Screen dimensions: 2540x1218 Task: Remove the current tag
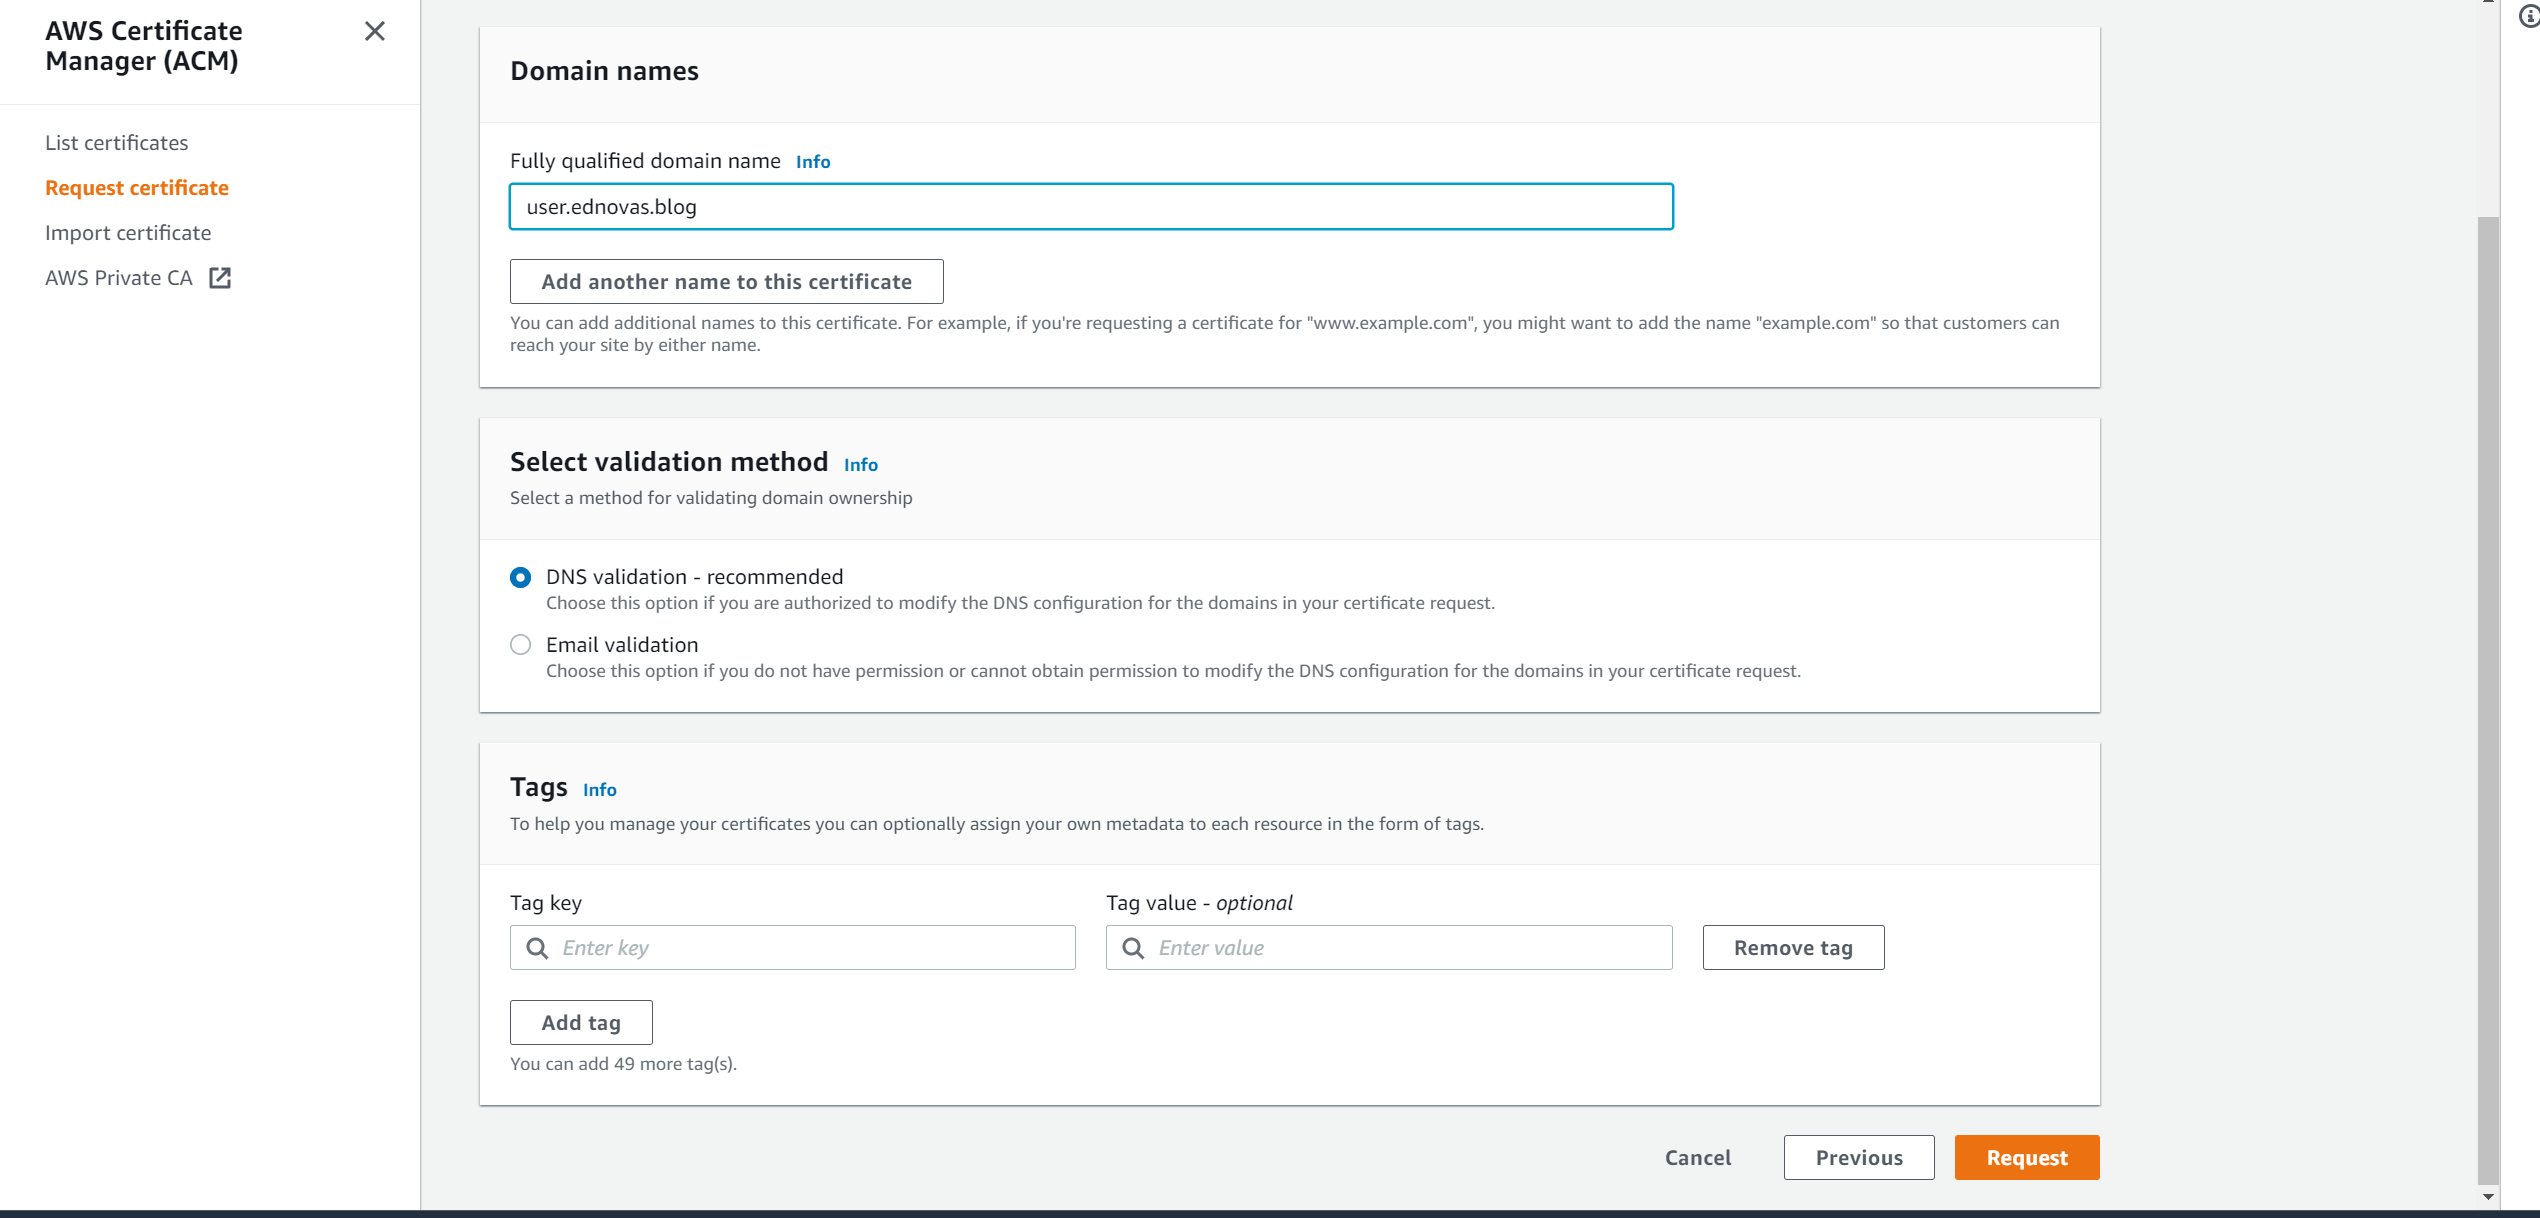(1792, 947)
